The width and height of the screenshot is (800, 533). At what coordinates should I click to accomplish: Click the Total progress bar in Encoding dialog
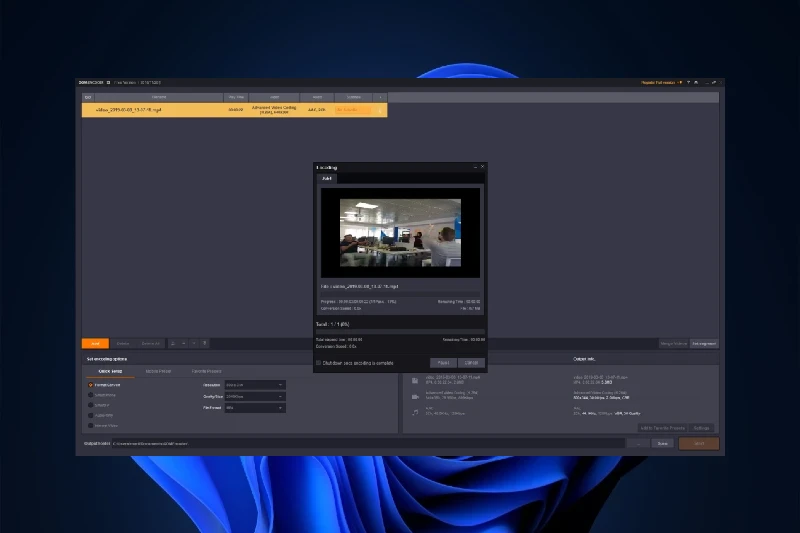tap(400, 332)
